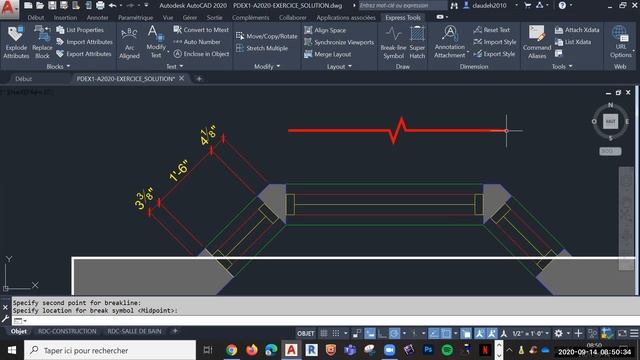The width and height of the screenshot is (640, 360).
Task: Click the Save icon in quick access toolbar
Action: coord(52,5)
